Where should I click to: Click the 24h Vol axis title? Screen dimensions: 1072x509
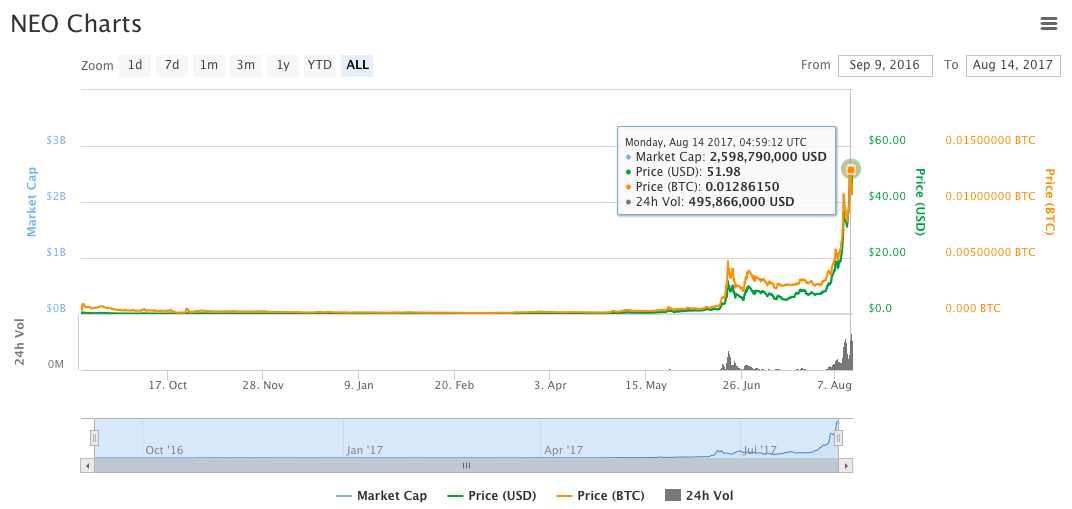(20, 341)
